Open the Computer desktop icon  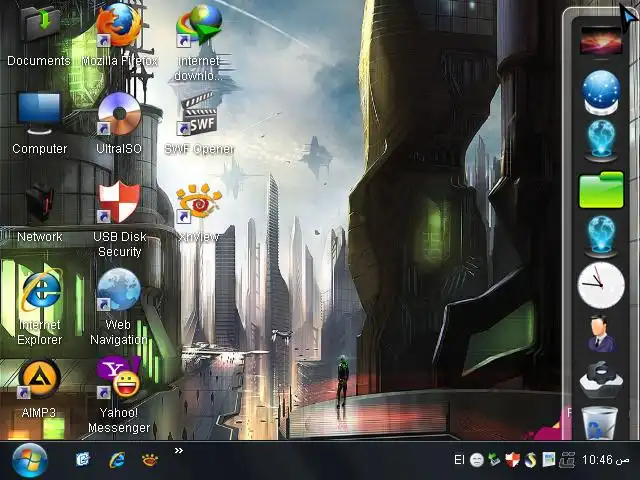(40, 113)
